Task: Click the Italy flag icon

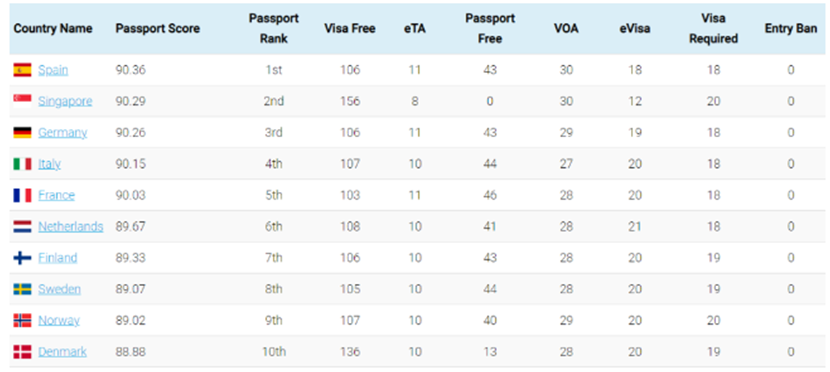Action: 22,164
